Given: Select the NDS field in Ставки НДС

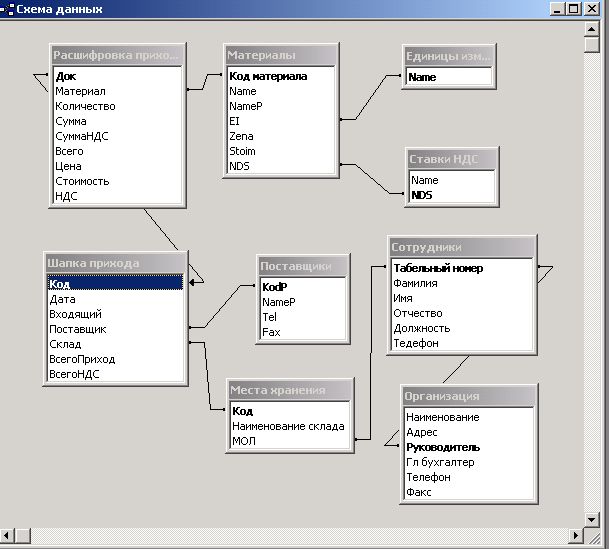Looking at the screenshot, I should click(x=452, y=195).
